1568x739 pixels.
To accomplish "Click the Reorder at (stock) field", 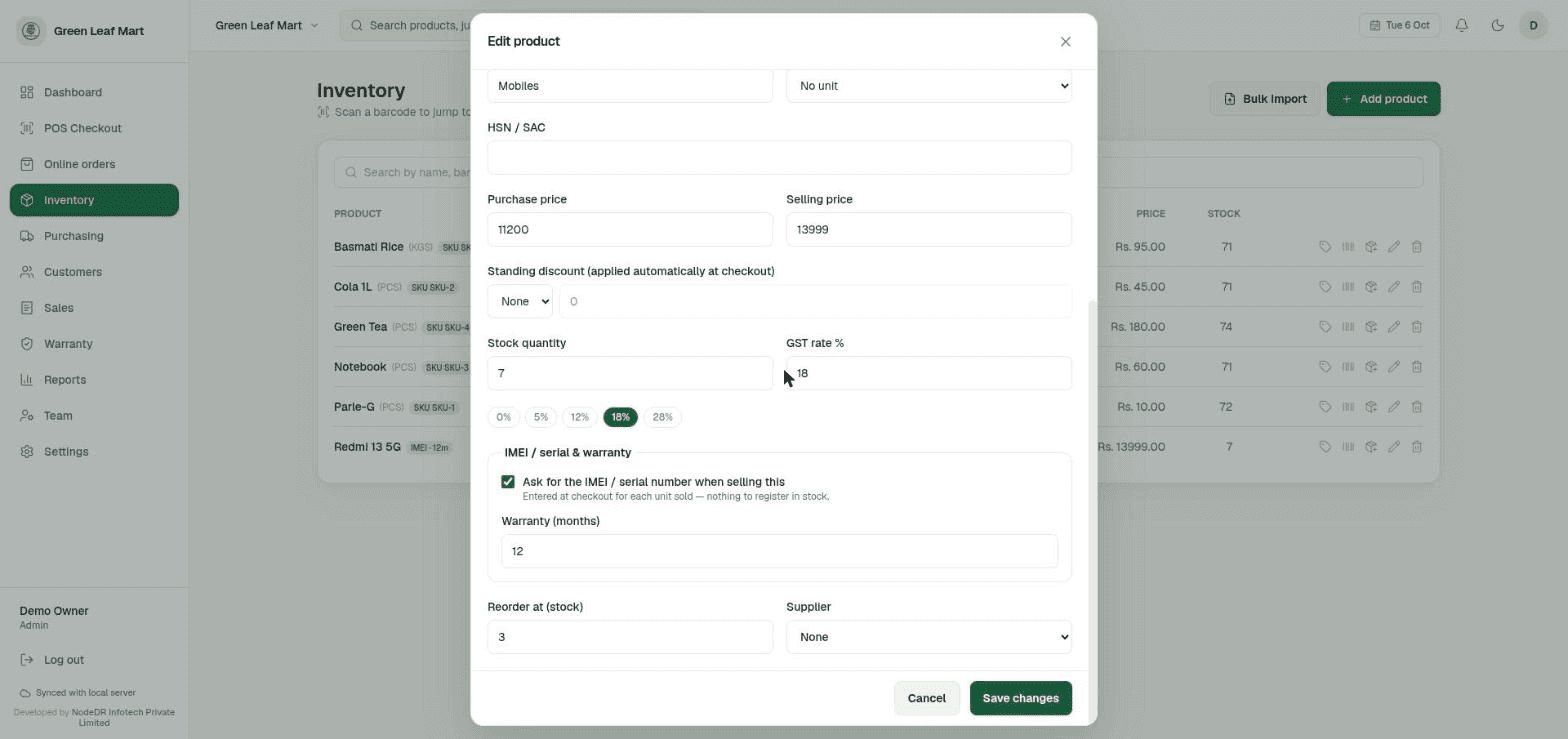I will (630, 637).
